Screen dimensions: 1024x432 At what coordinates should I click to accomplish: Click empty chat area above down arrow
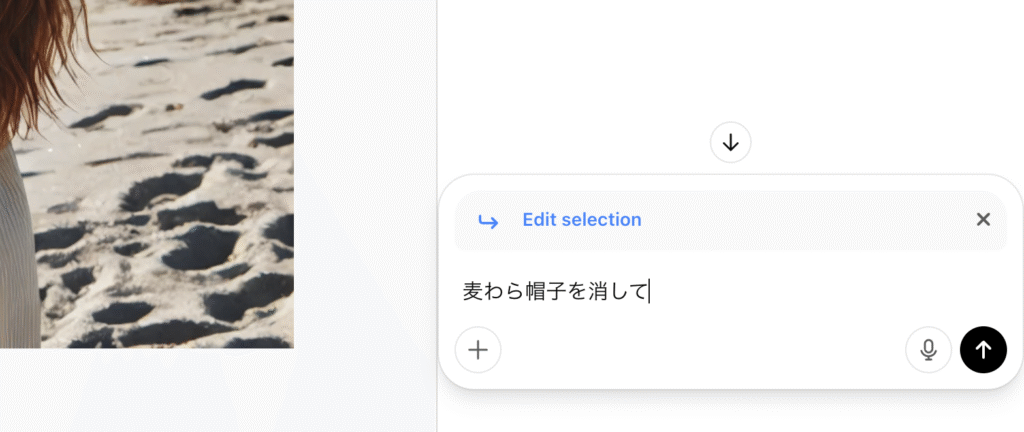[730, 59]
